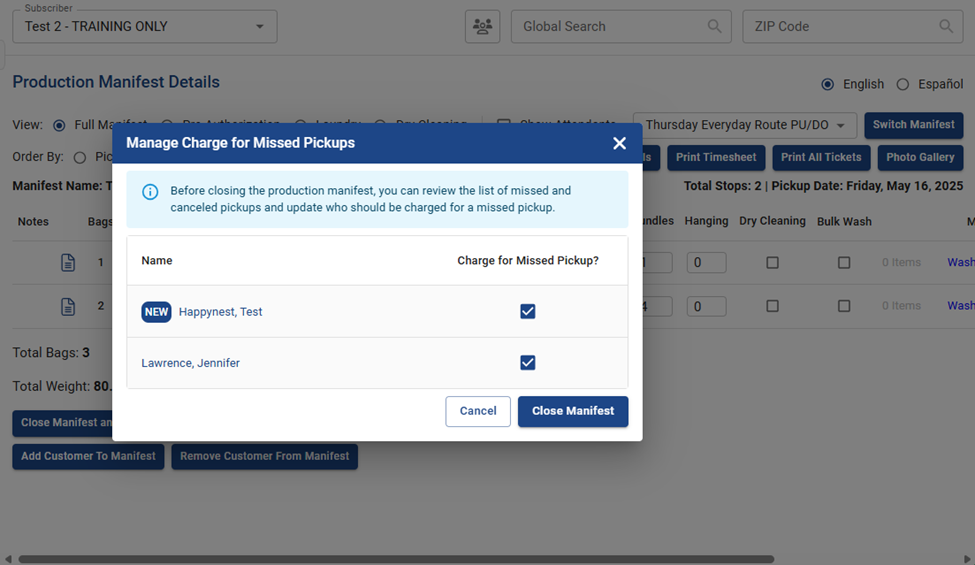The image size is (975, 565).
Task: Uncheck missed pickup charge for Happynest, Test
Action: [x=528, y=312]
